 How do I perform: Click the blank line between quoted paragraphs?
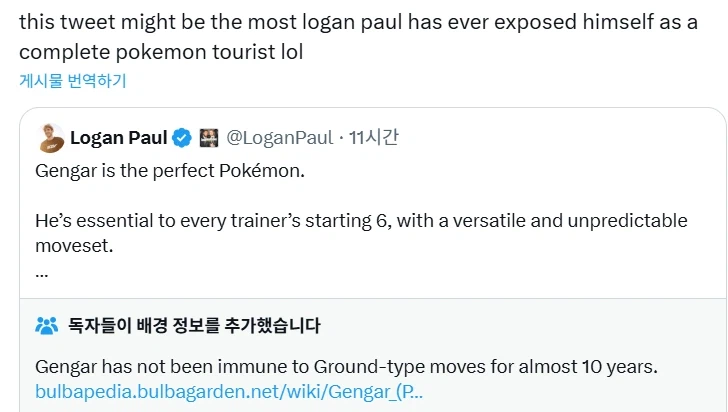(300, 196)
